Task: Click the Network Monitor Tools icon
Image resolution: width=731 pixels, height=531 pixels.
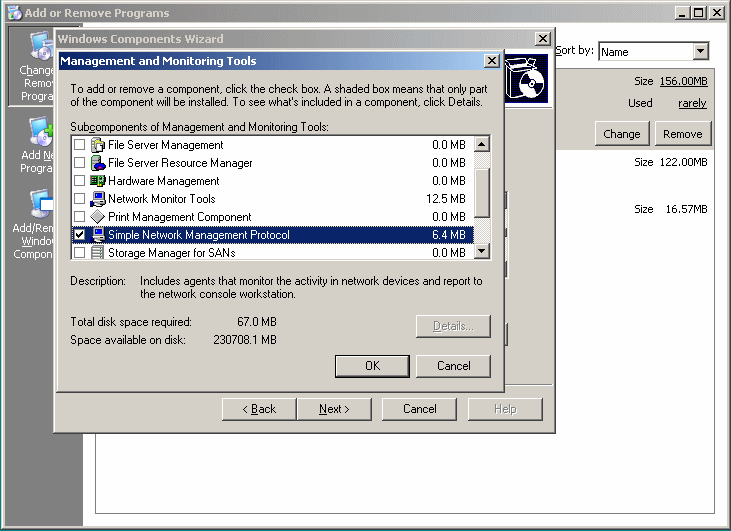Action: click(x=98, y=199)
